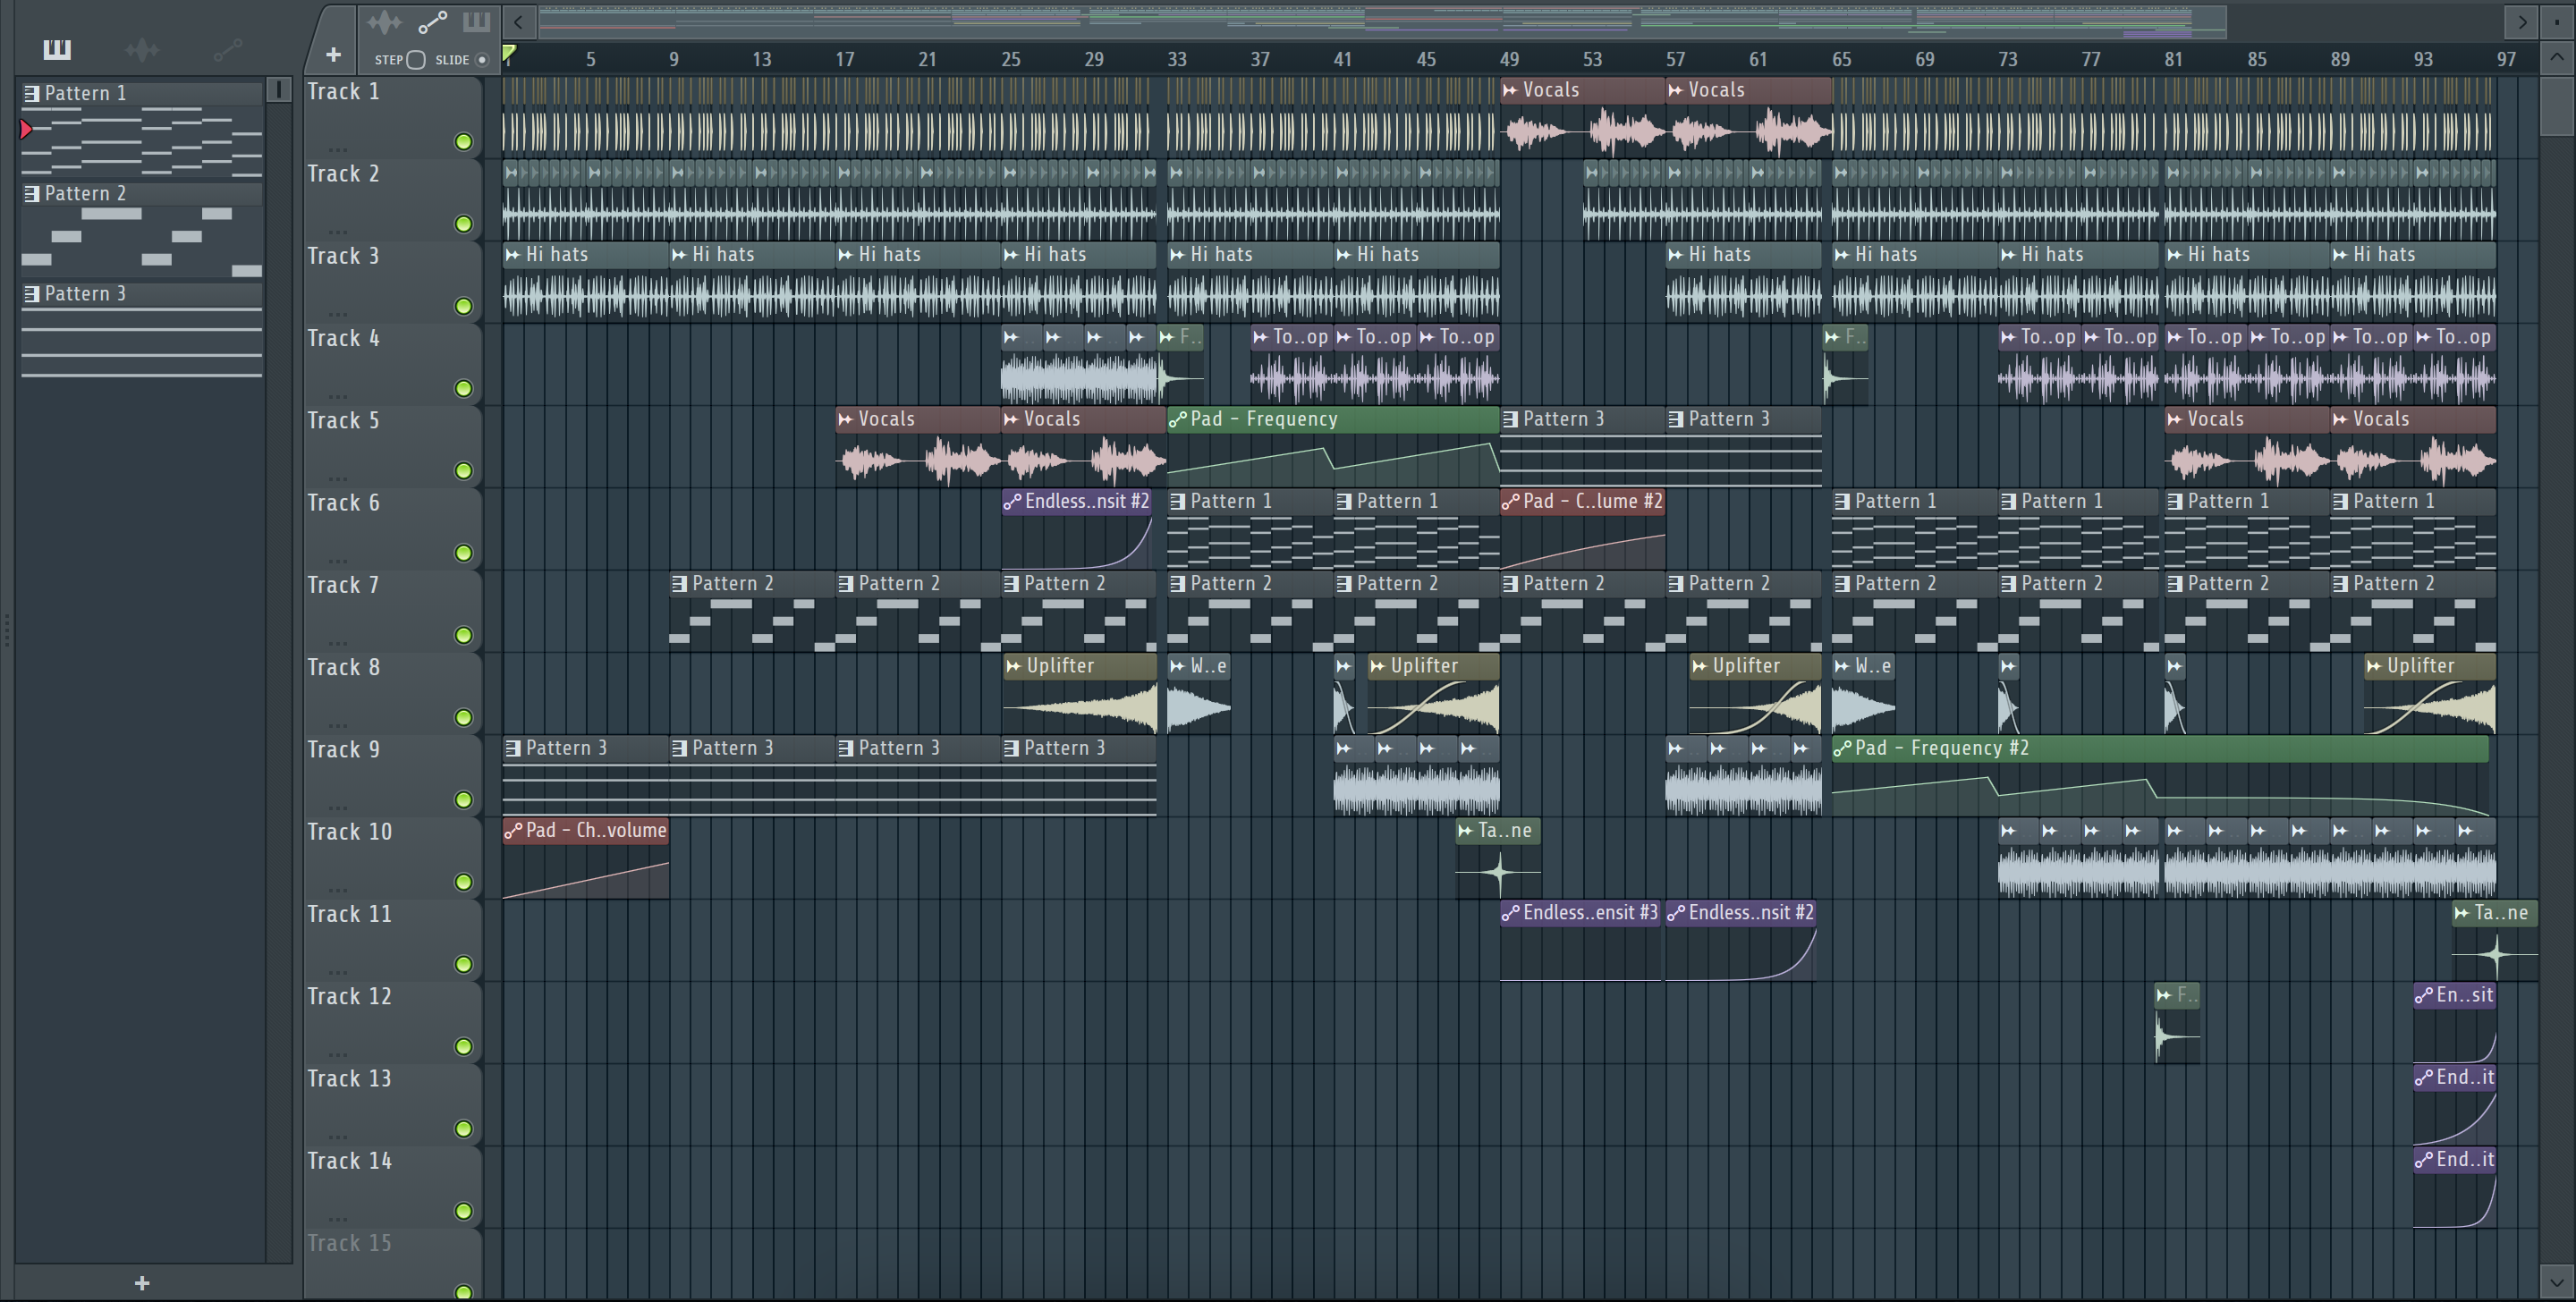Click the automation icon on Pad - Frequency clip
The image size is (2576, 1302).
[1178, 420]
